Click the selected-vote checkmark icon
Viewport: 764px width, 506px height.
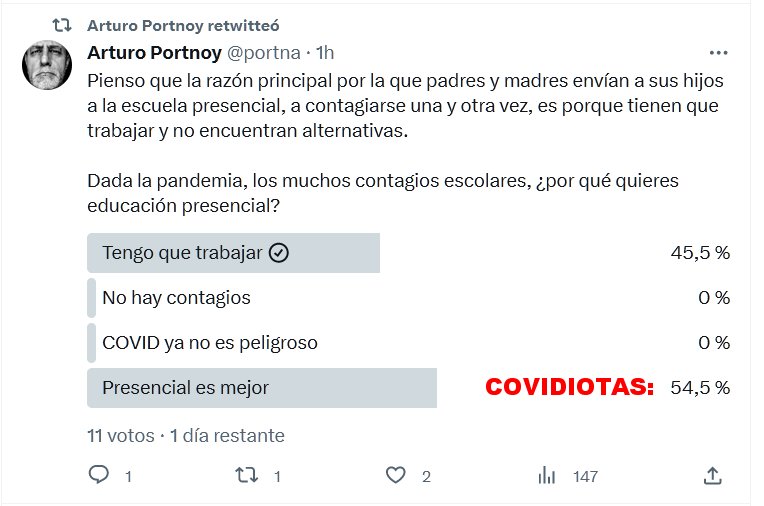[279, 253]
